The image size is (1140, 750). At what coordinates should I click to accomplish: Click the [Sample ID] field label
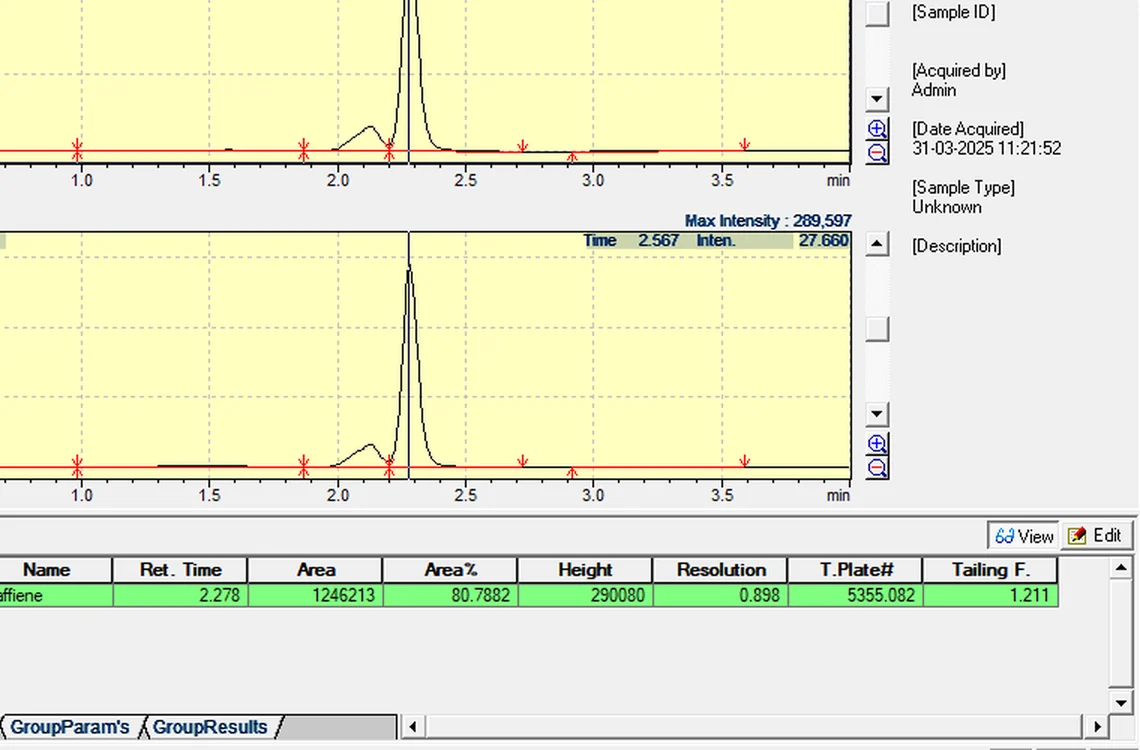coord(953,12)
